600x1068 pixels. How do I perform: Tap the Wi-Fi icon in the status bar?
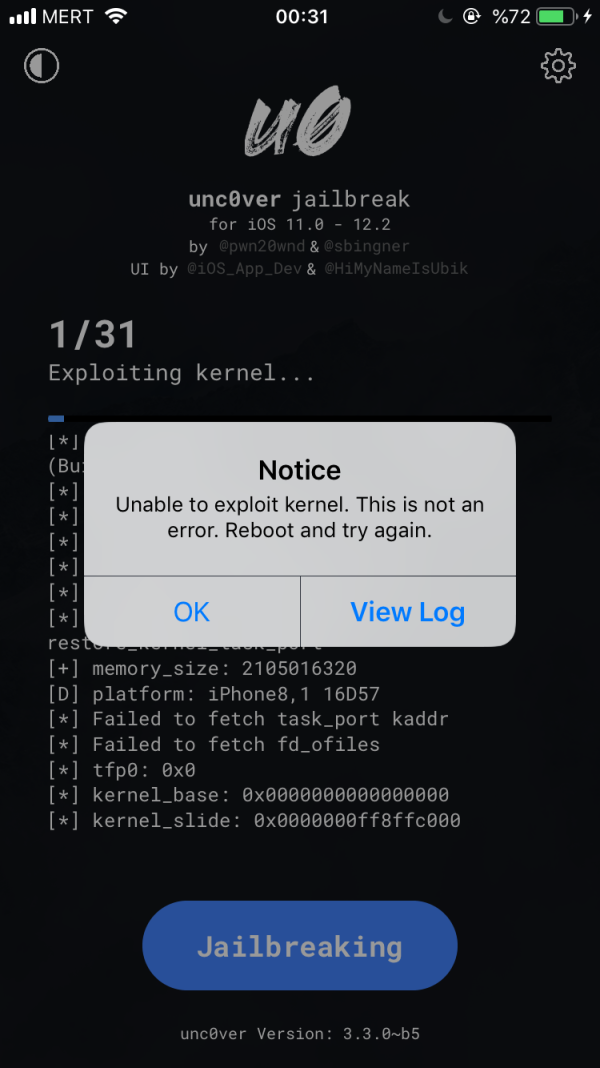[x=117, y=17]
